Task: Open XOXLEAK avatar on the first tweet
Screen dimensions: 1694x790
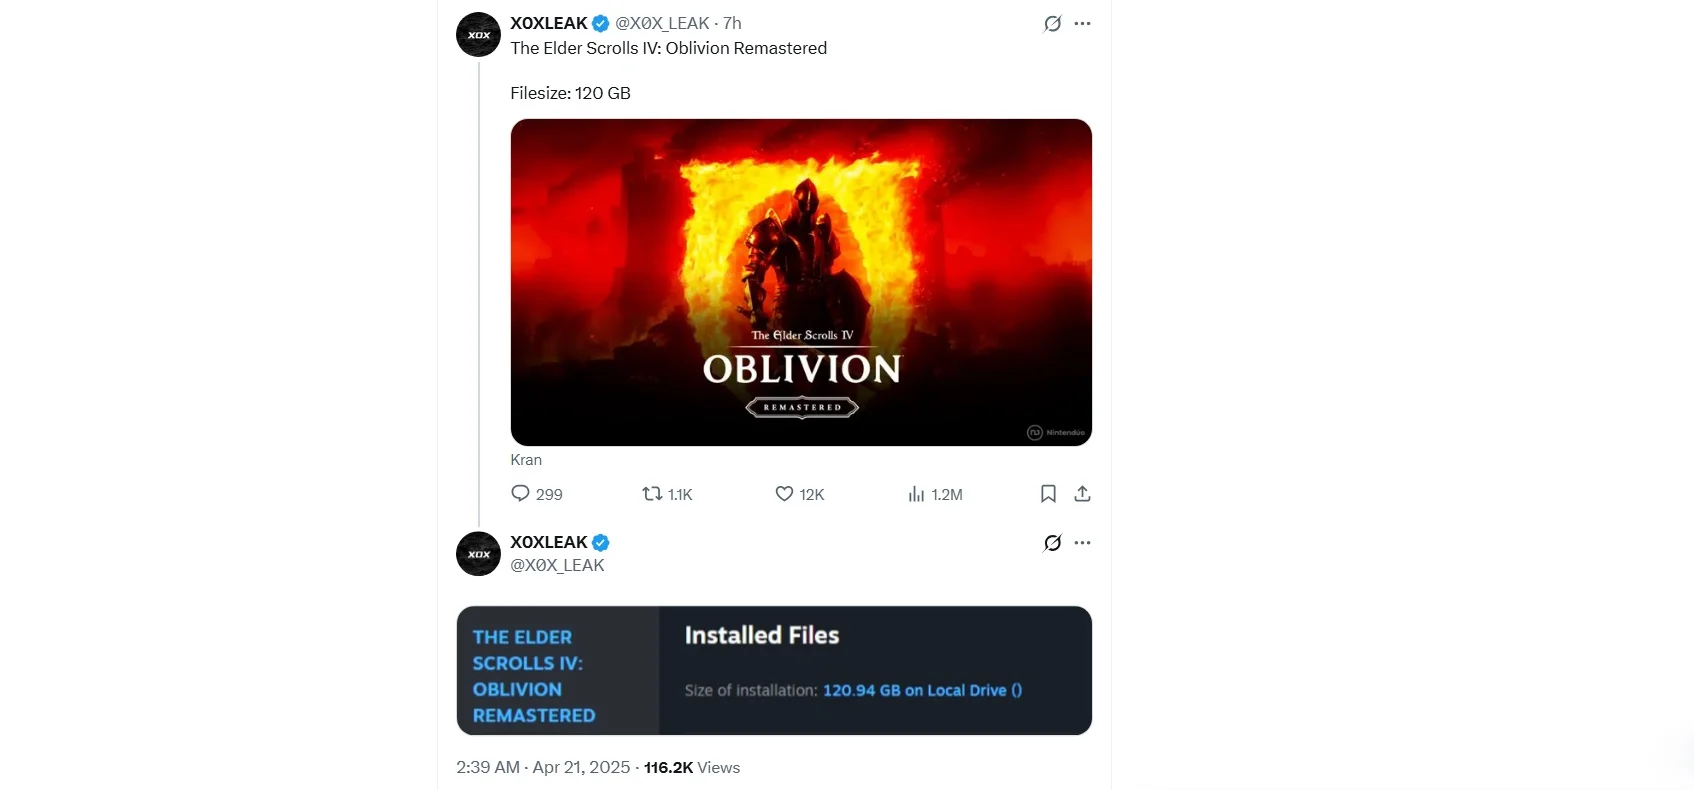Action: point(478,35)
